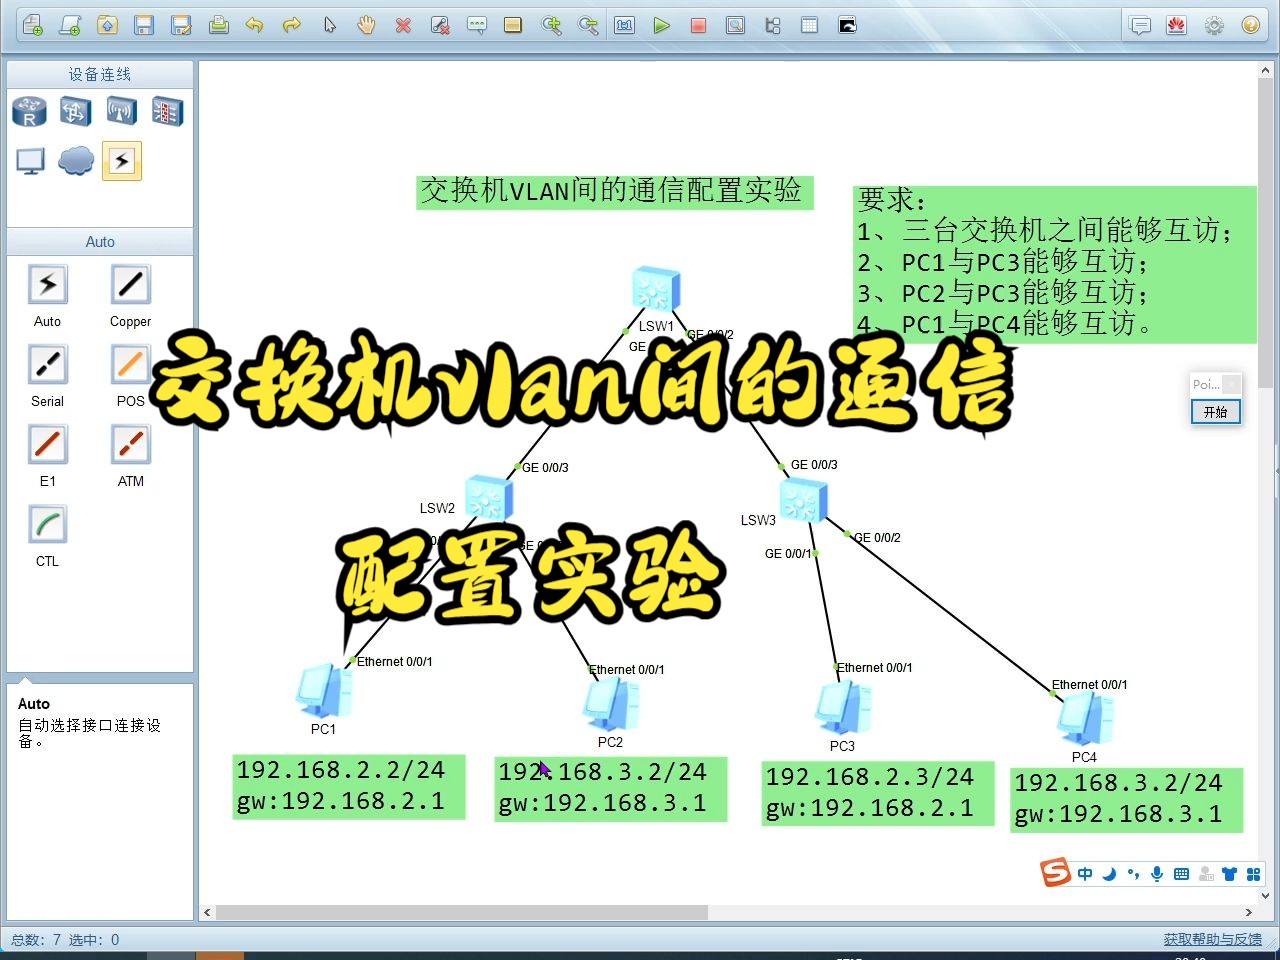This screenshot has width=1280, height=960.
Task: Open the feedback message dialog
Action: (x=1141, y=25)
